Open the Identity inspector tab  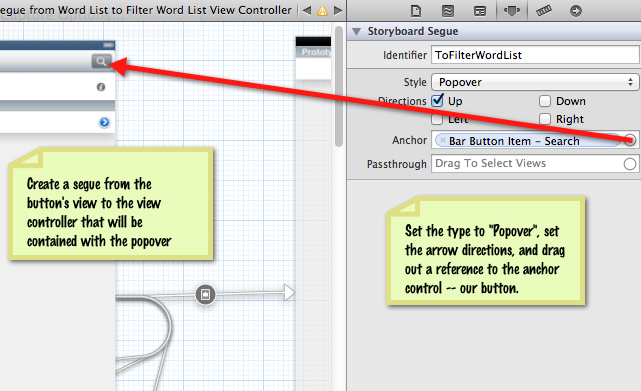480,11
